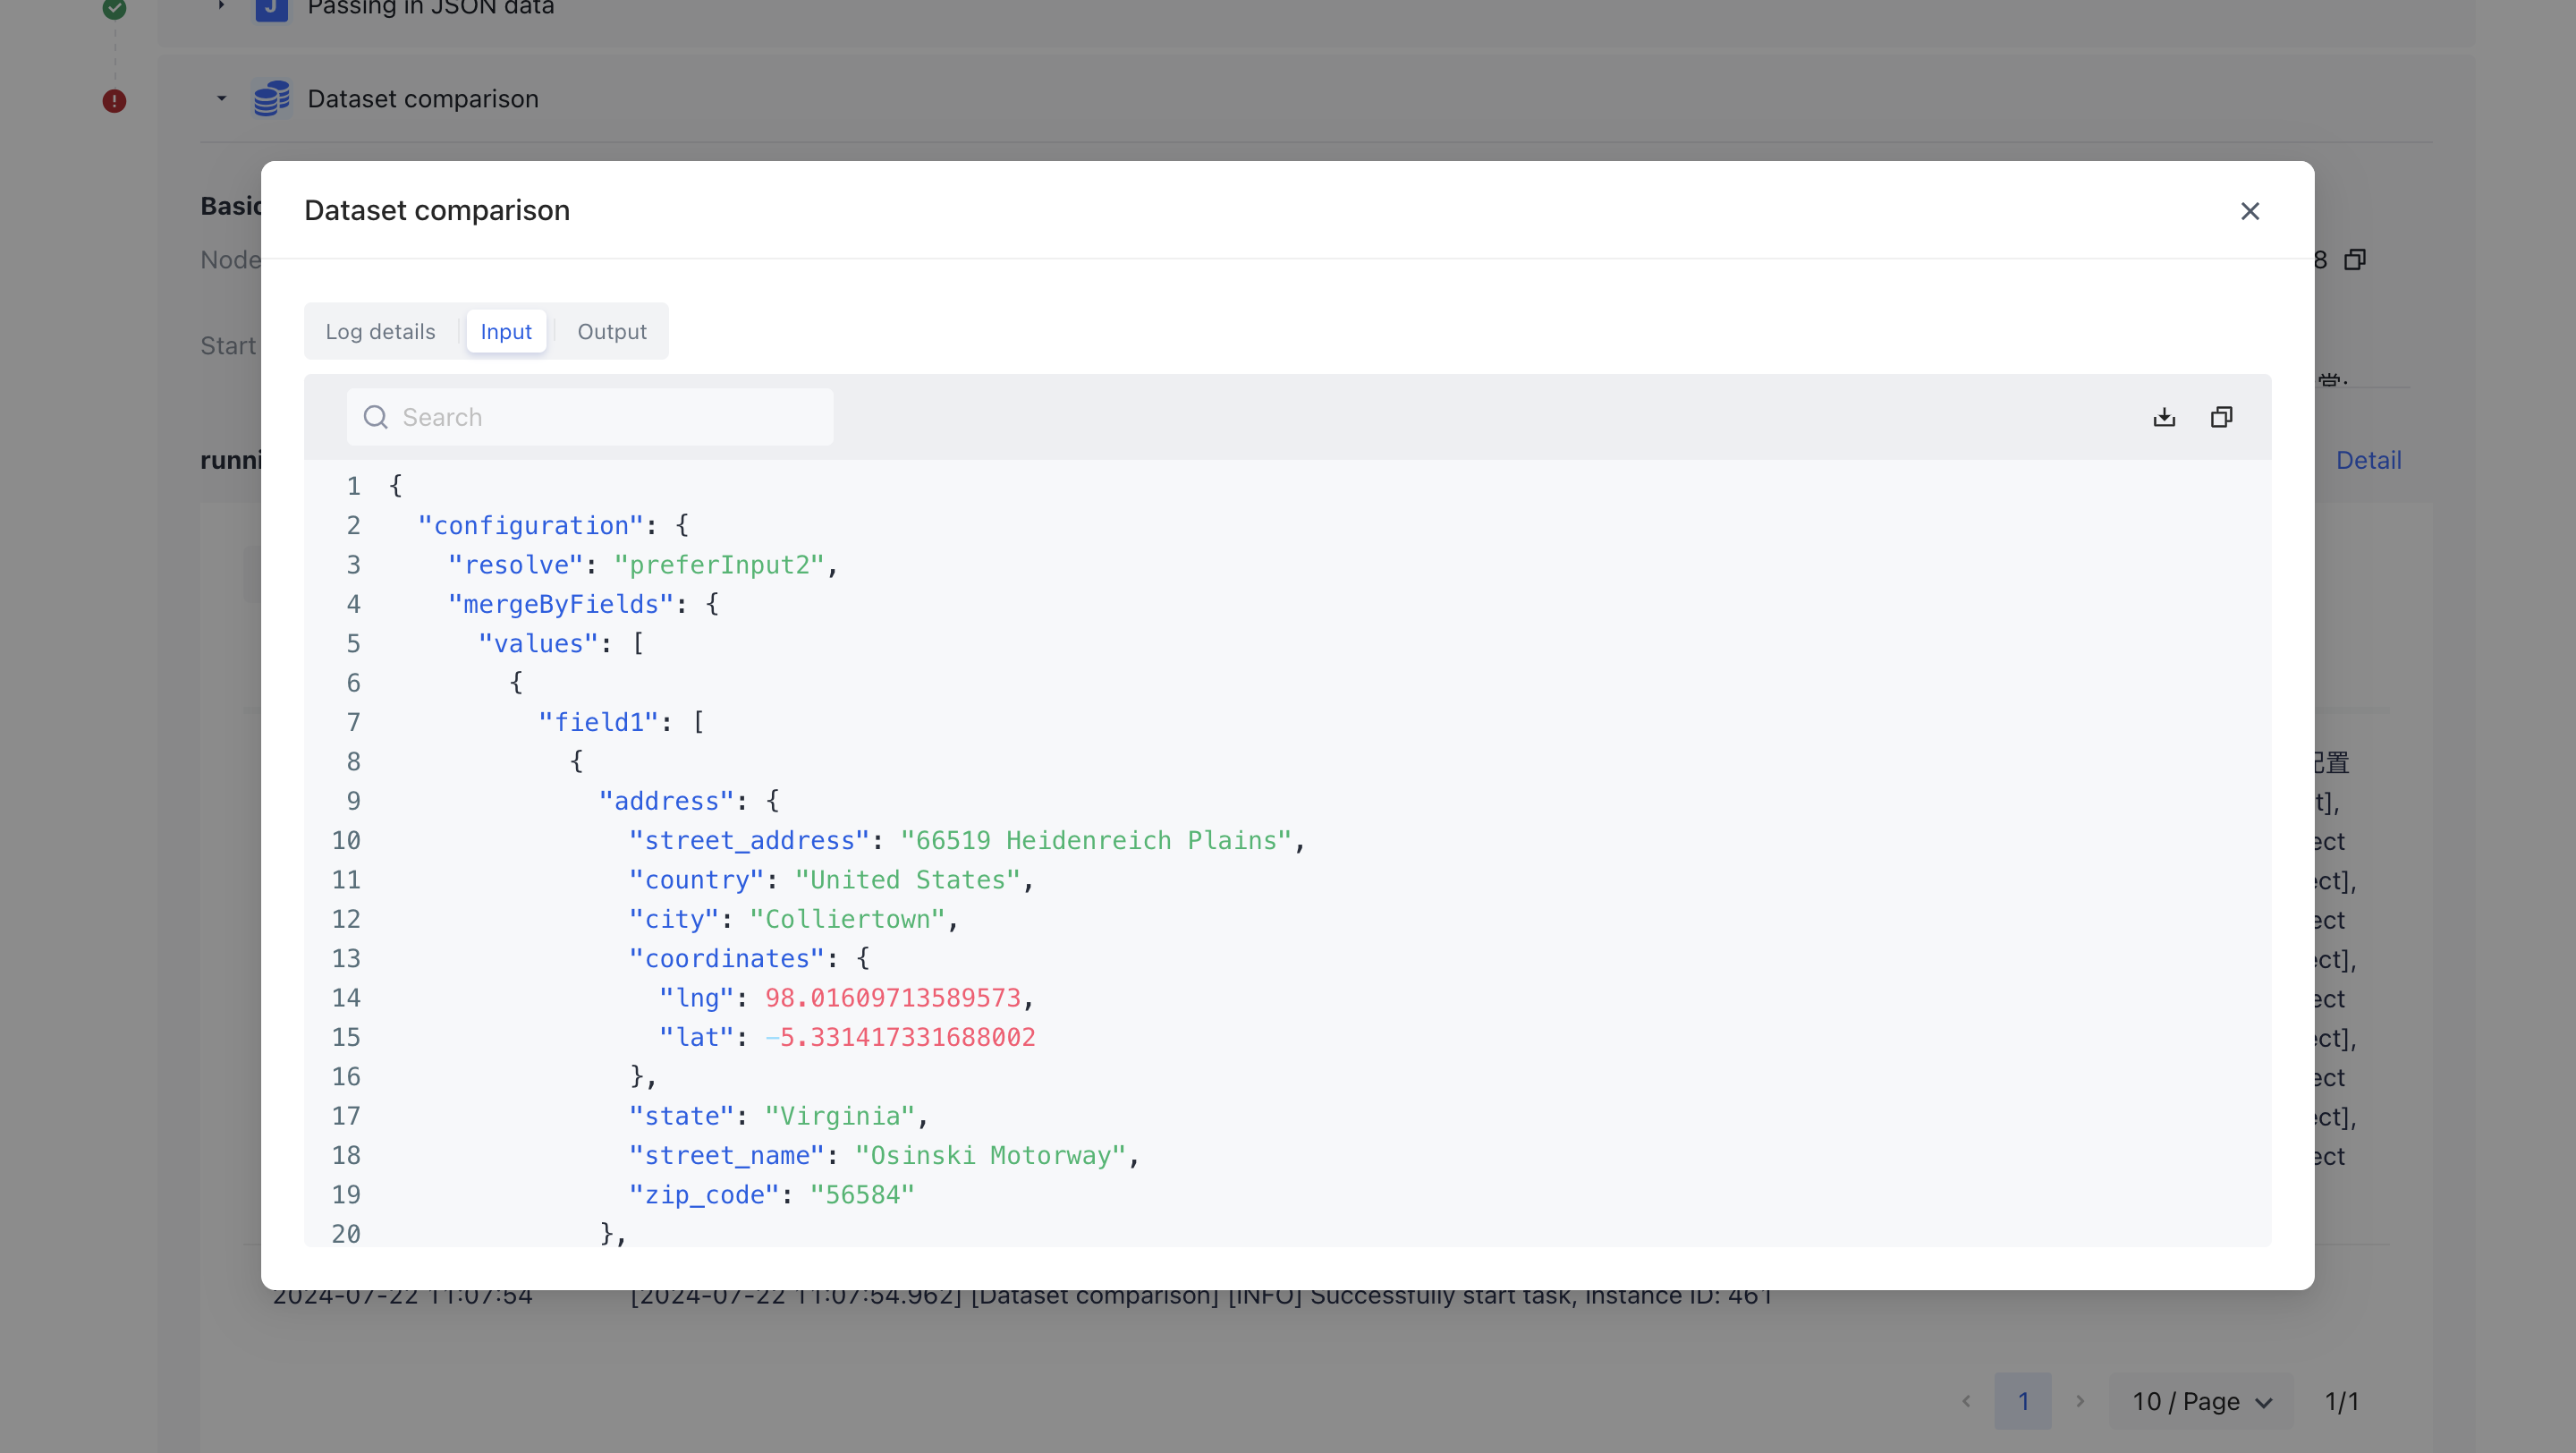Go to next log page
This screenshot has height=1453, width=2576.
2079,1401
